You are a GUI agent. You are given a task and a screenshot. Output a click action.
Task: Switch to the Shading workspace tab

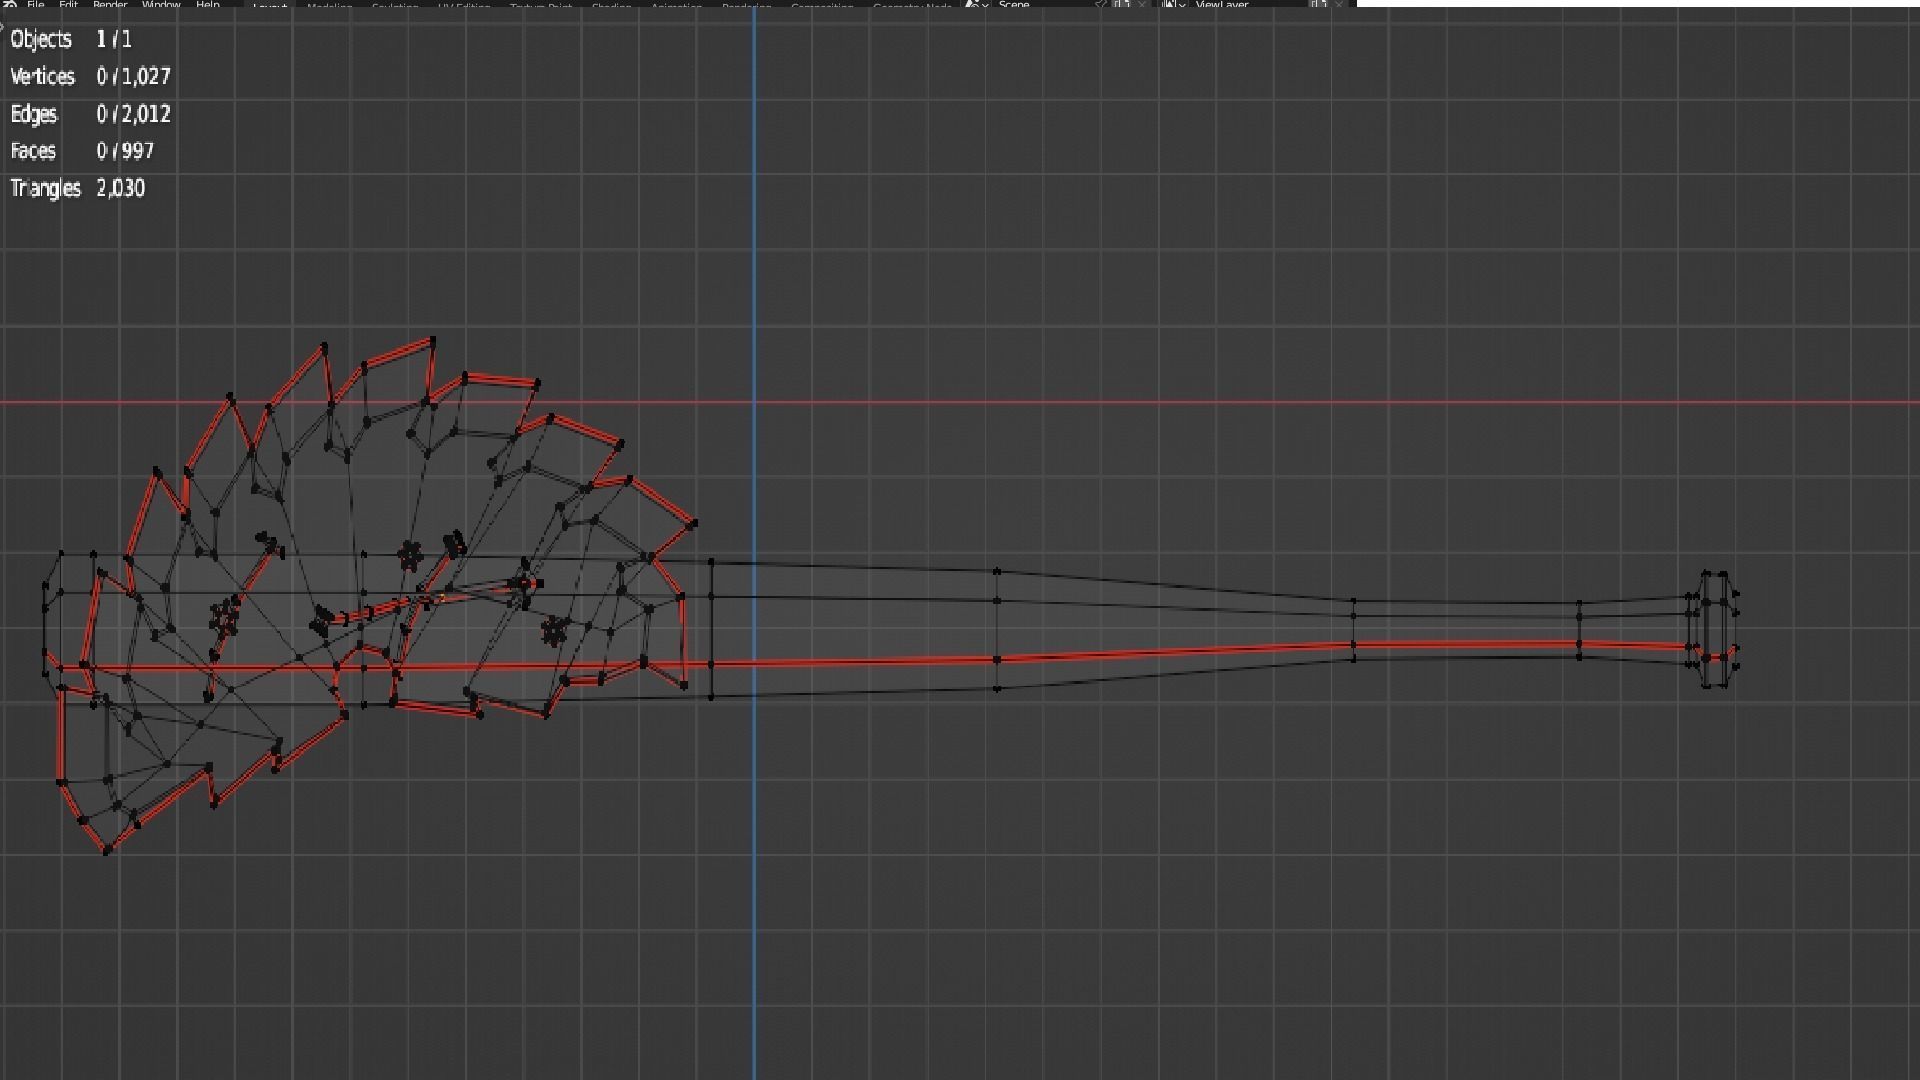pyautogui.click(x=612, y=5)
